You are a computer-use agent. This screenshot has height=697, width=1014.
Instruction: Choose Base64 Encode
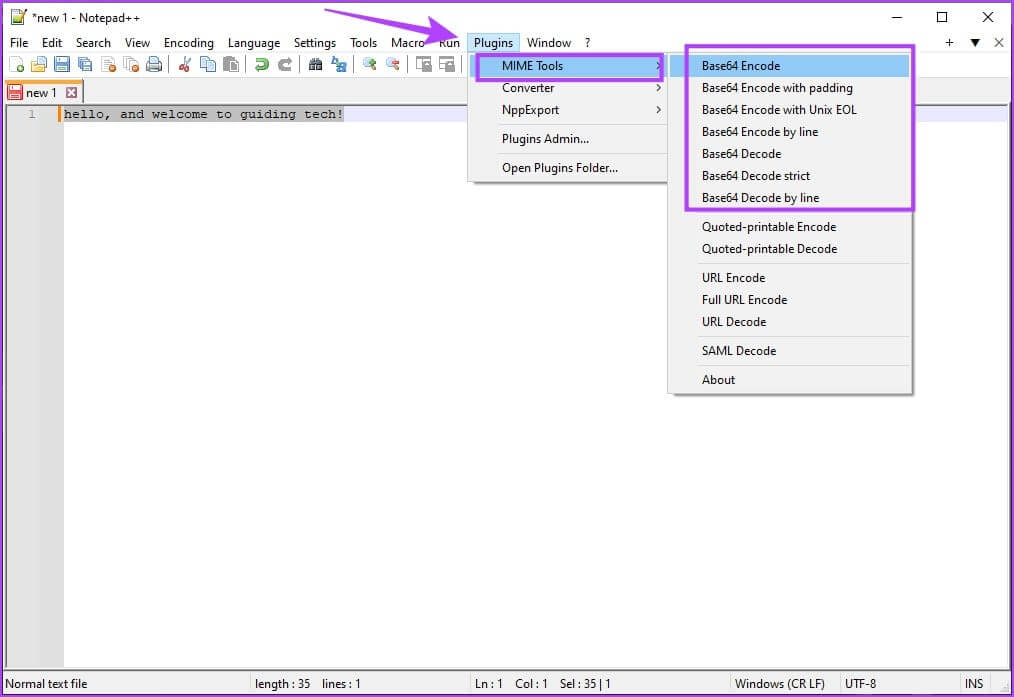790,65
